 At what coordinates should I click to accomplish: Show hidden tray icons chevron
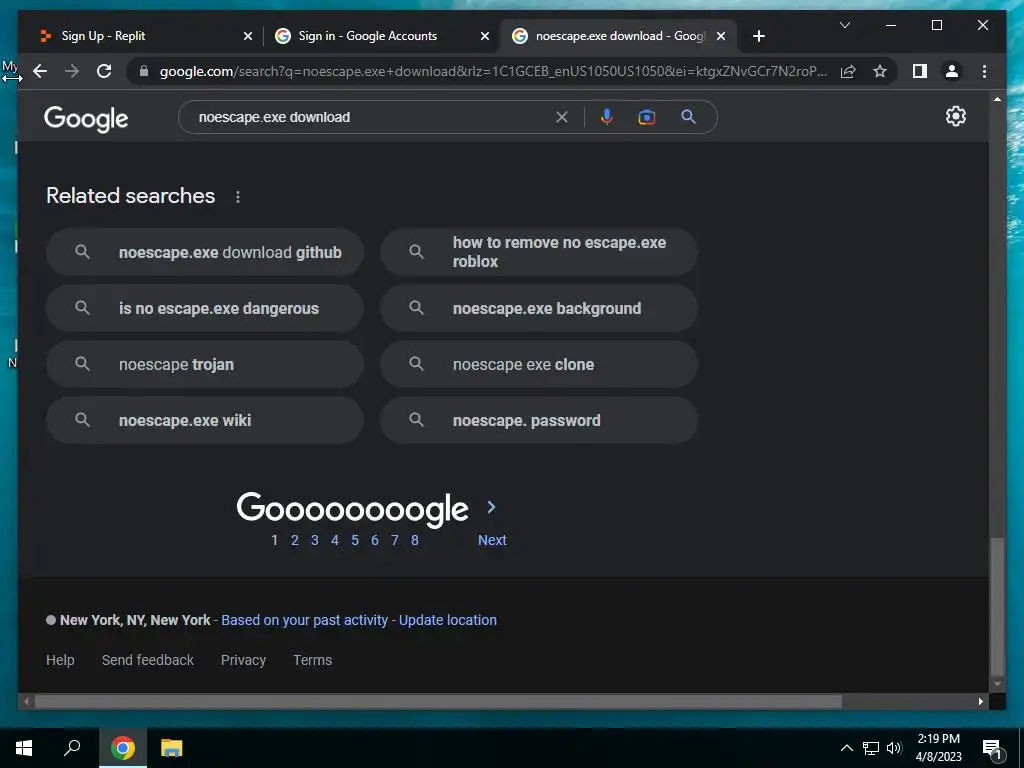pos(846,748)
